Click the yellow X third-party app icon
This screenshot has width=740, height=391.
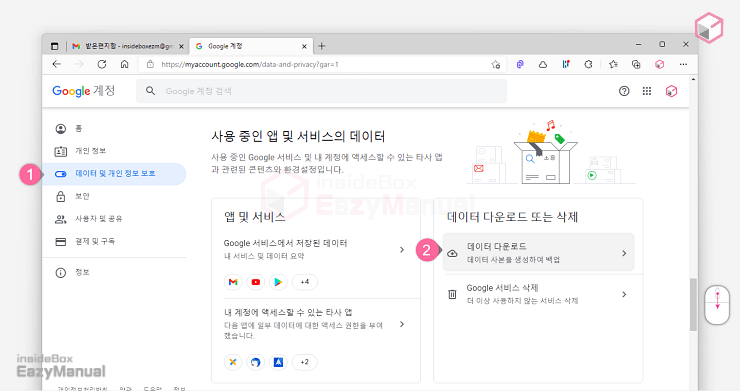pyautogui.click(x=233, y=362)
